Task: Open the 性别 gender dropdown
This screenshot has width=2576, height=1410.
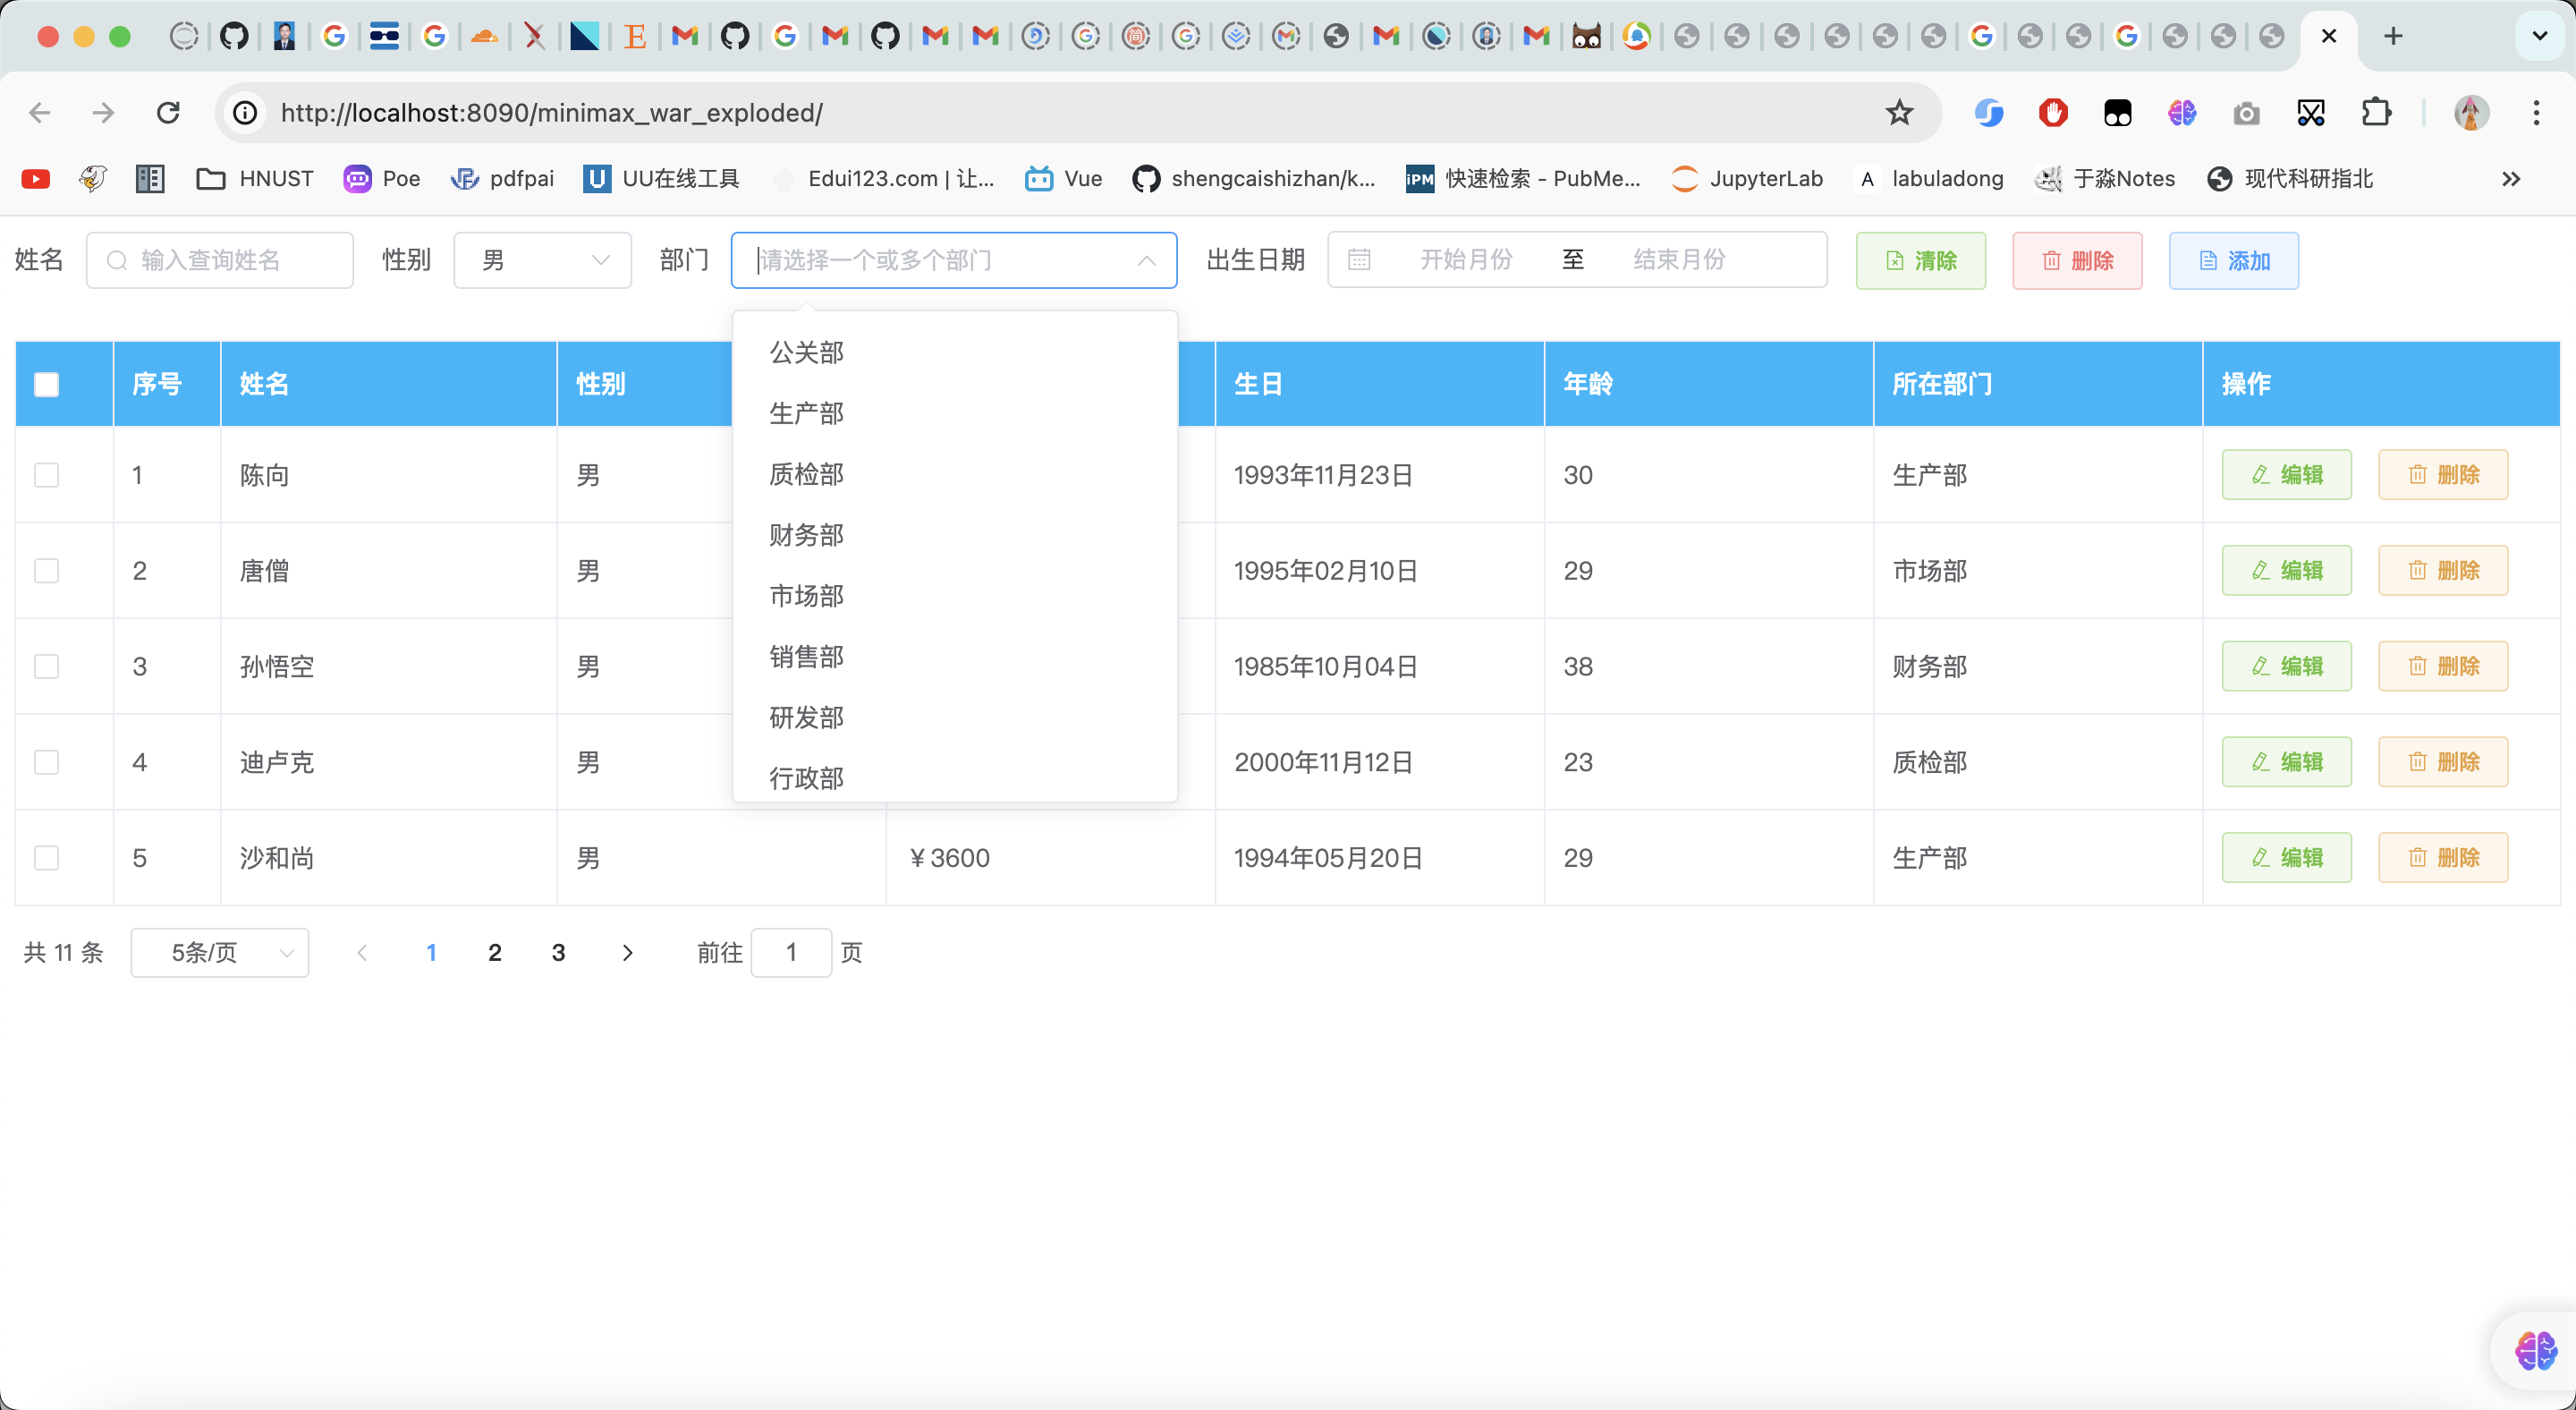Action: [x=542, y=261]
